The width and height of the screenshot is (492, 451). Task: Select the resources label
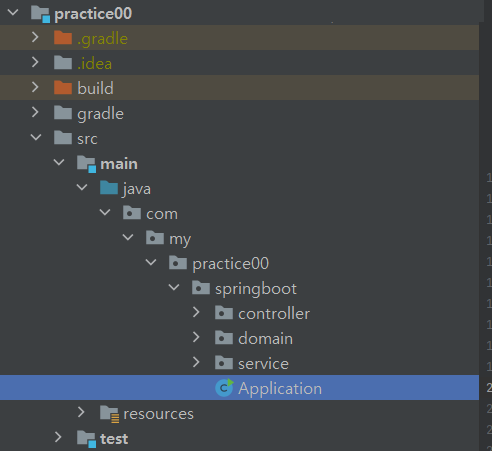[x=158, y=414]
